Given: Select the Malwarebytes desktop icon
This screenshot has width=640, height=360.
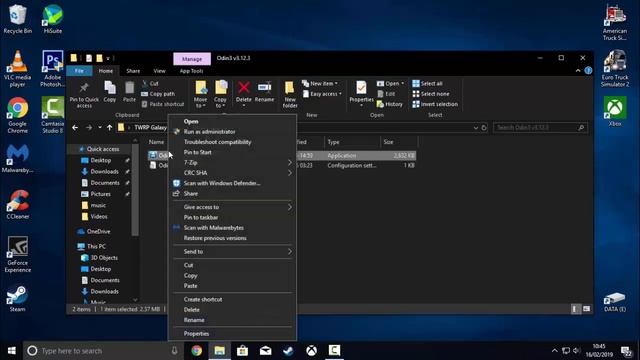Looking at the screenshot, I should tap(18, 158).
